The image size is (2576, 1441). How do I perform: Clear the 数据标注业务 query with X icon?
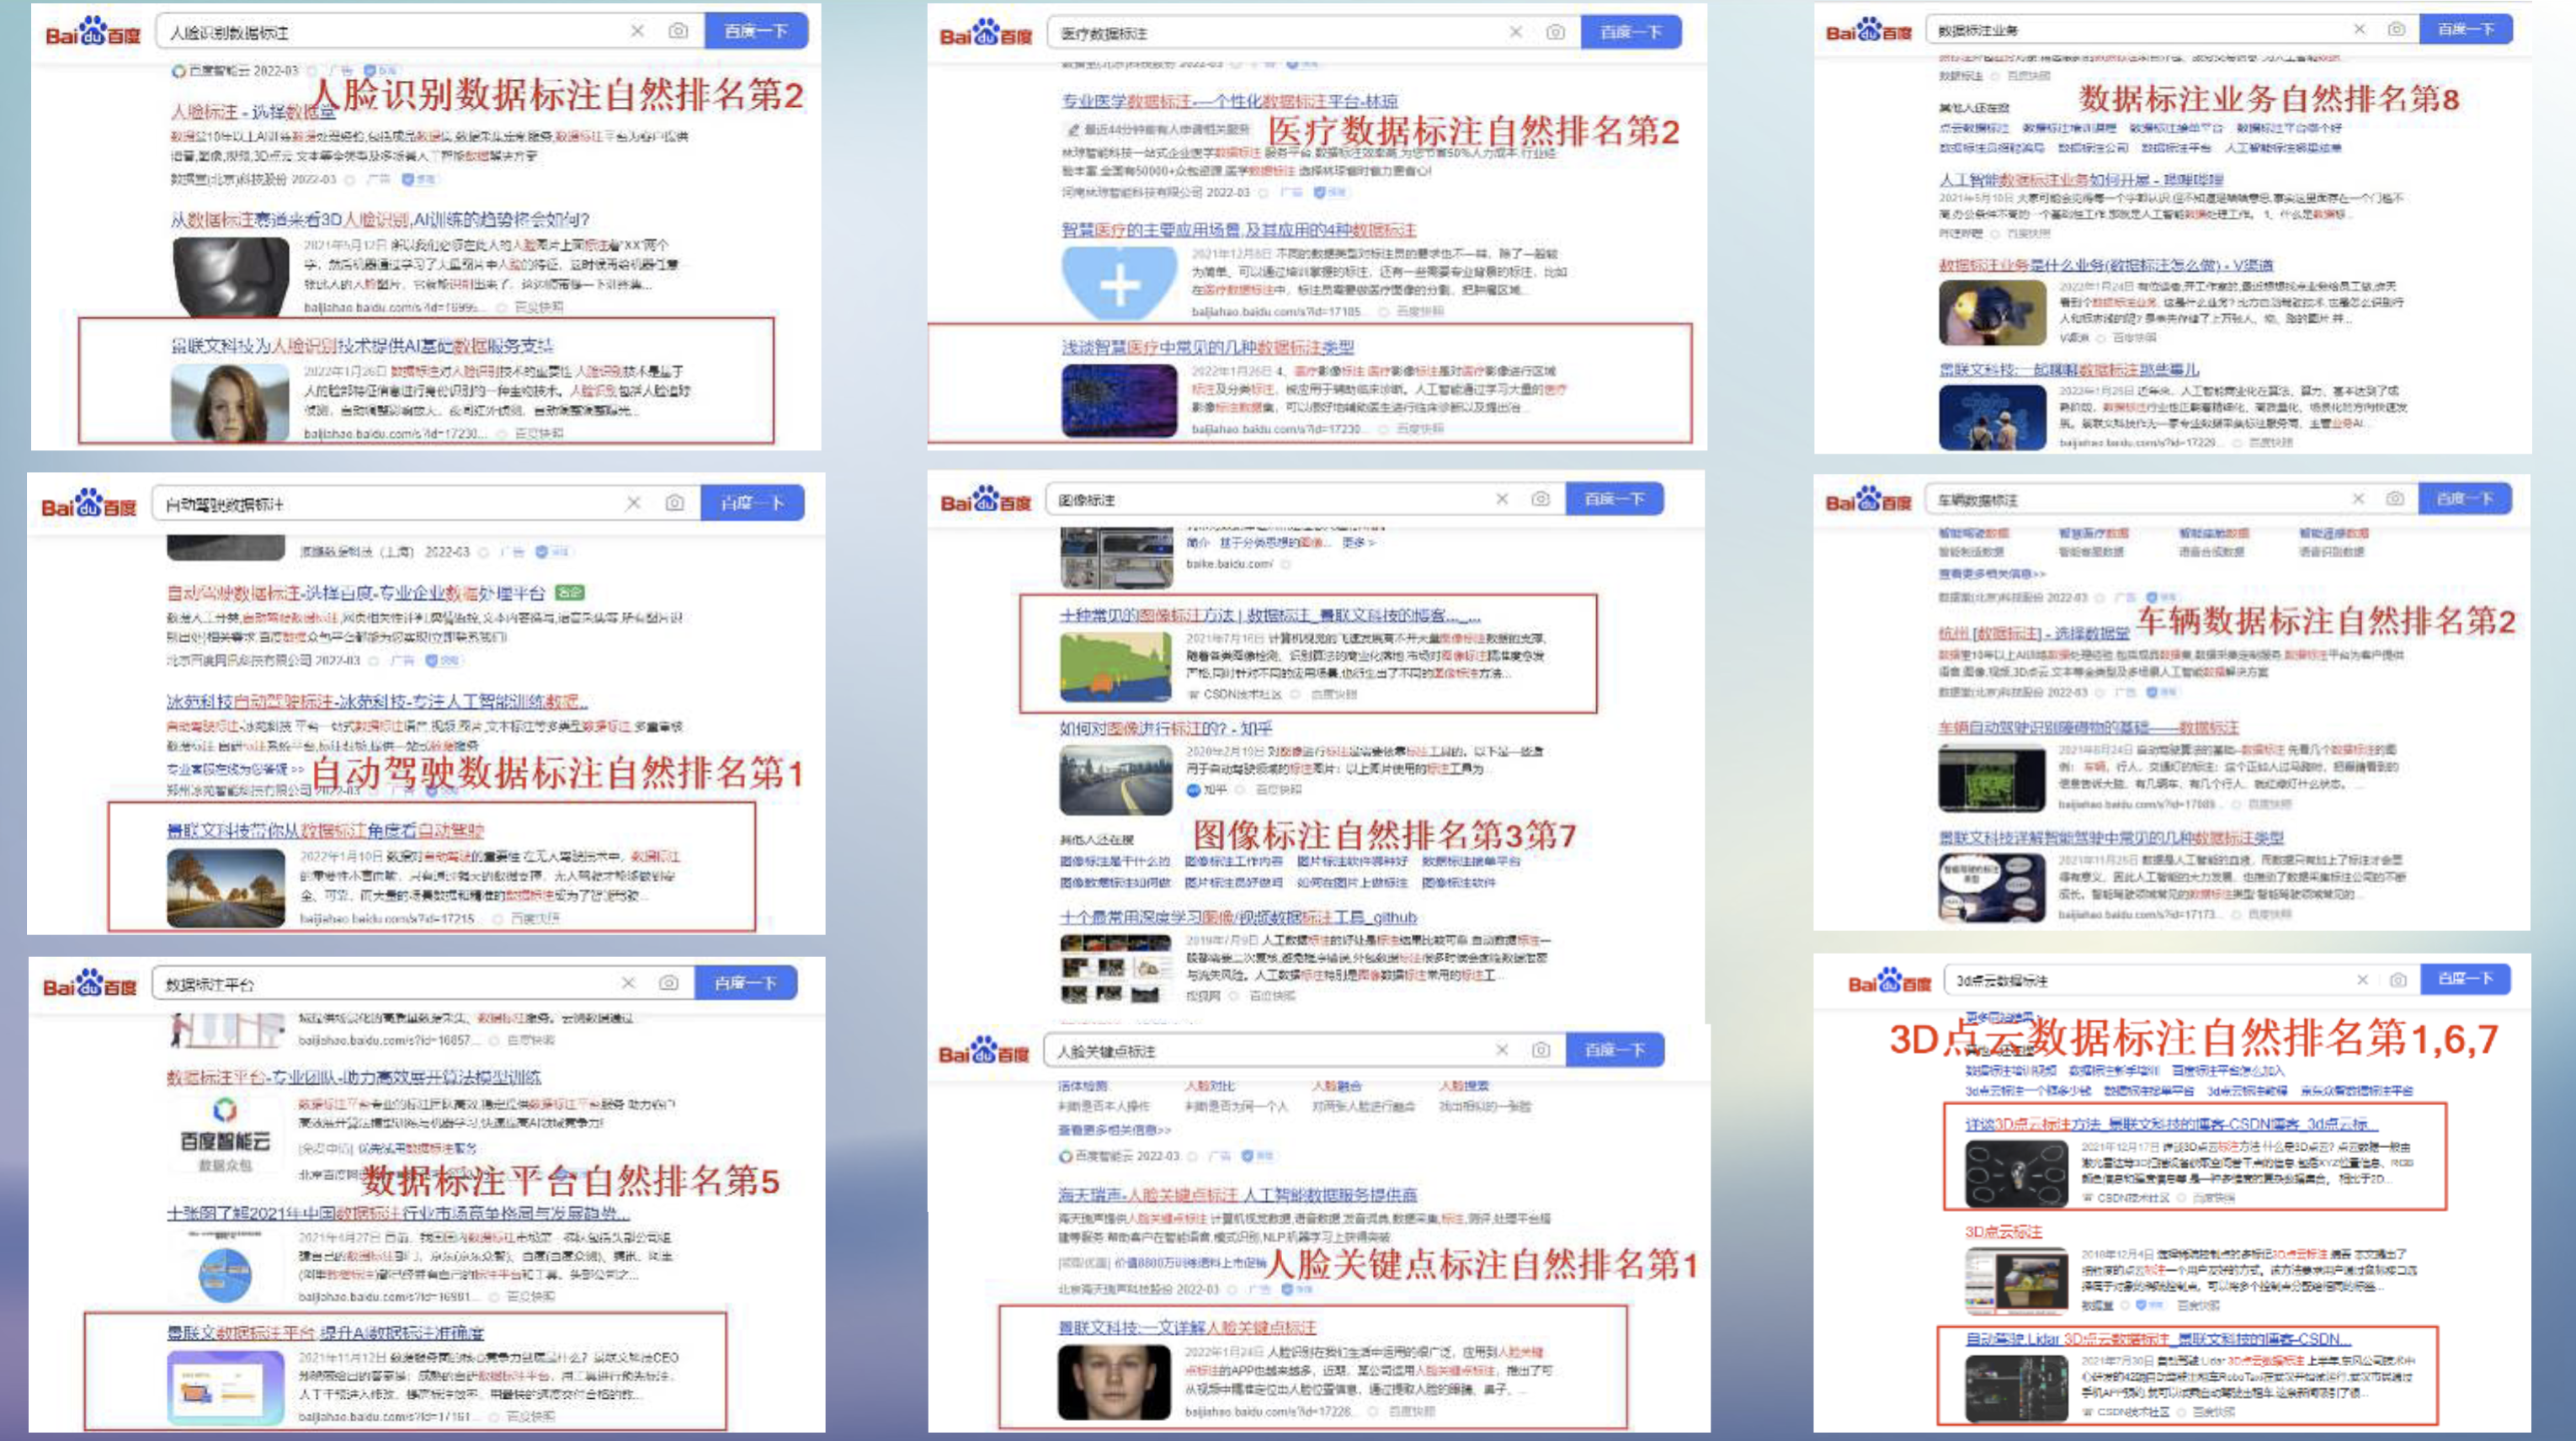pyautogui.click(x=2359, y=29)
